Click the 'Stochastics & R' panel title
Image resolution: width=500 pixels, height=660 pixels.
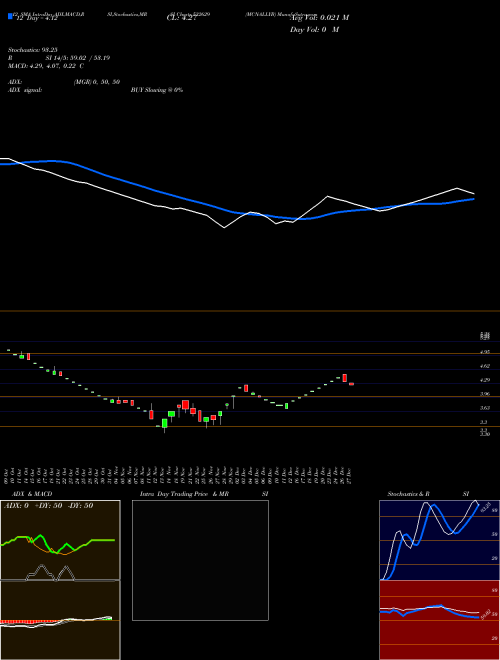(408, 494)
